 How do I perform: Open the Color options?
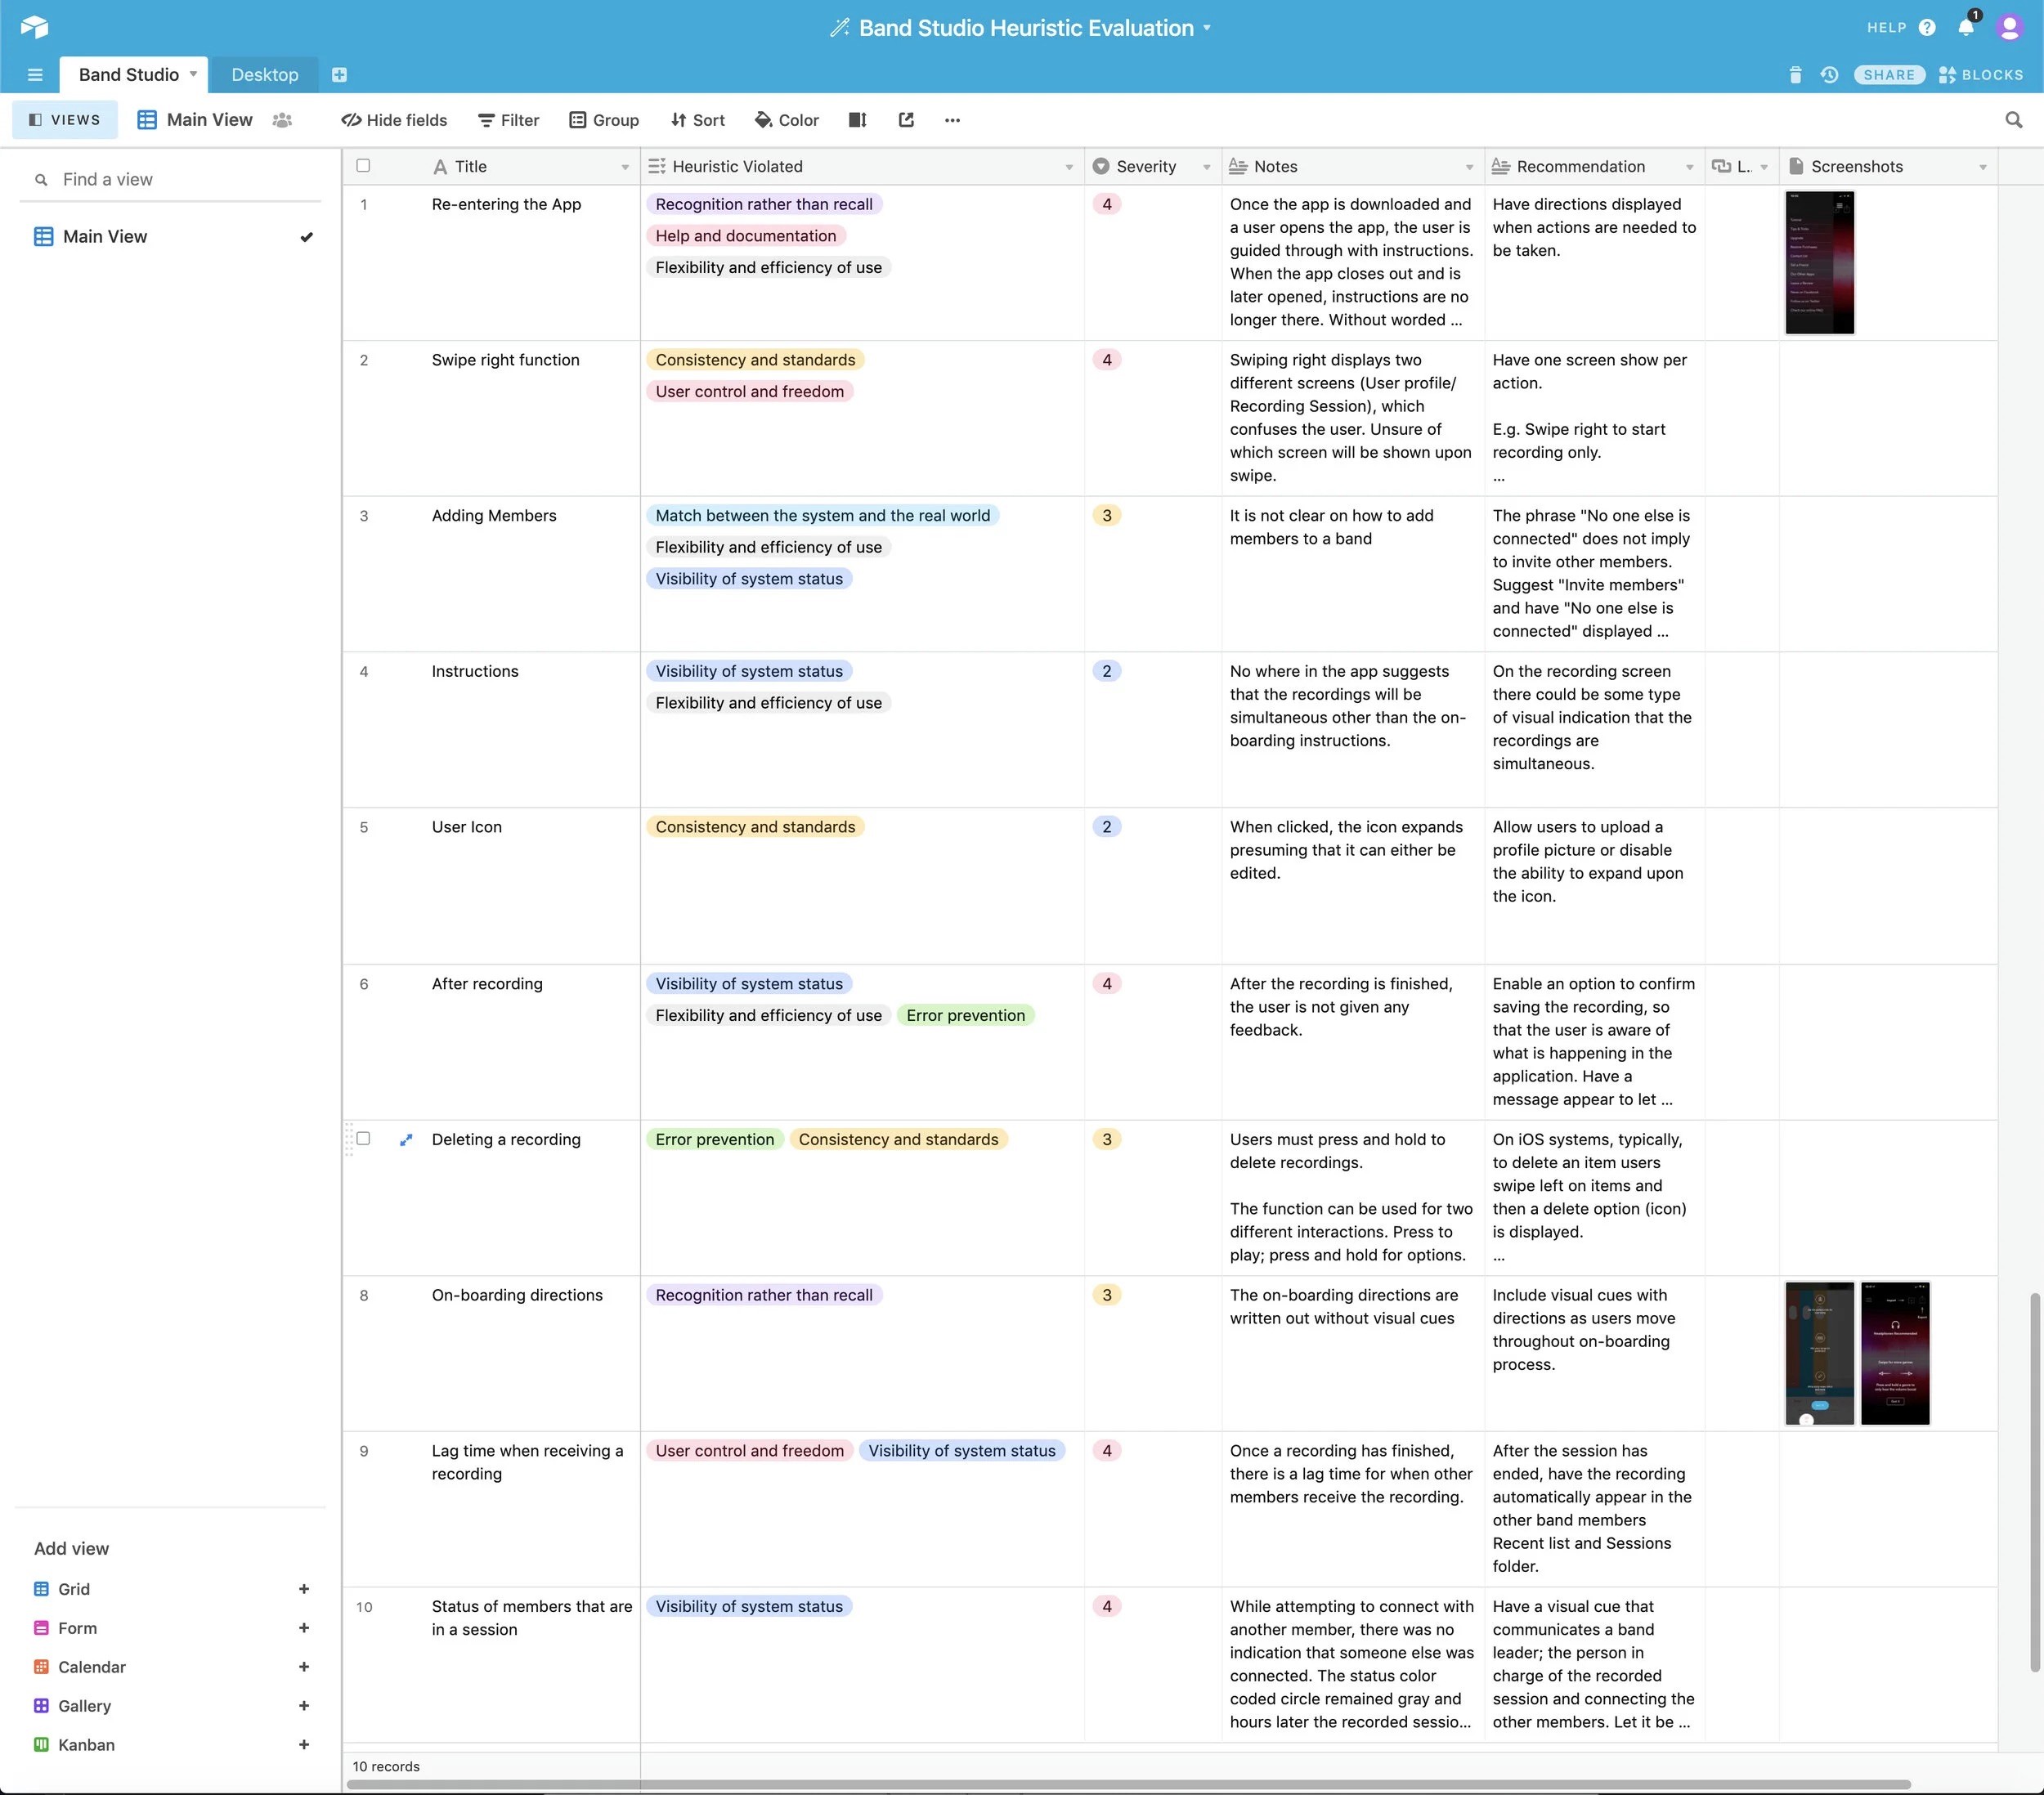pos(786,120)
